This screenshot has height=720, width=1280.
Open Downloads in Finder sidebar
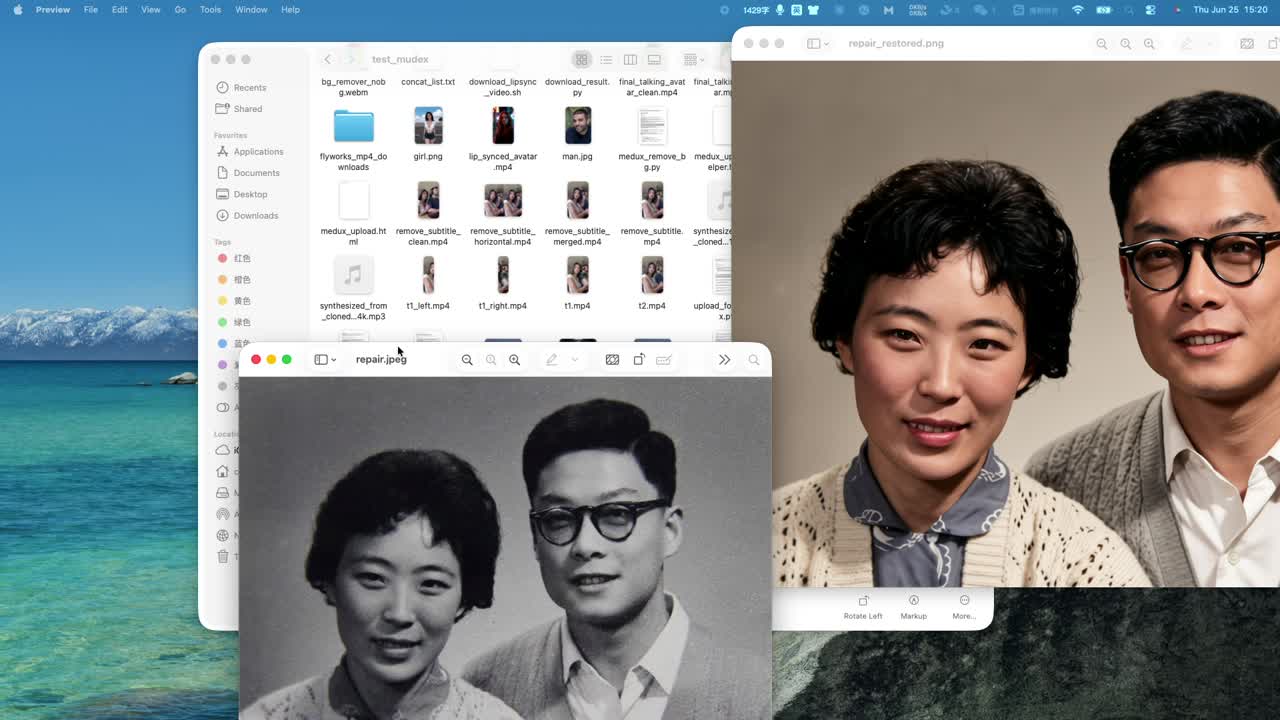247,216
